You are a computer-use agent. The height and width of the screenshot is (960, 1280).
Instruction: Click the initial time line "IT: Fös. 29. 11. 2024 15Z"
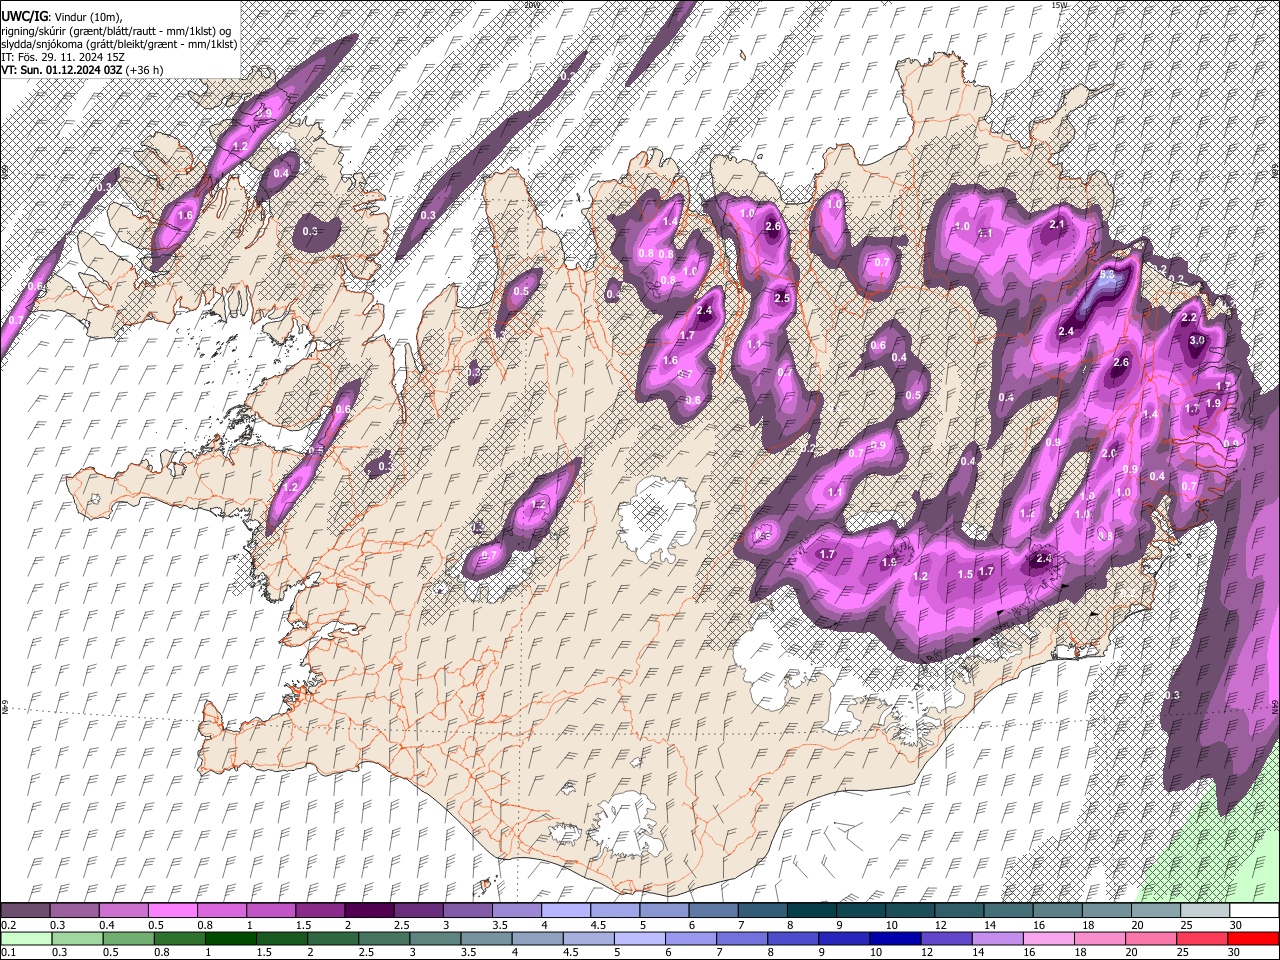[x=63, y=56]
